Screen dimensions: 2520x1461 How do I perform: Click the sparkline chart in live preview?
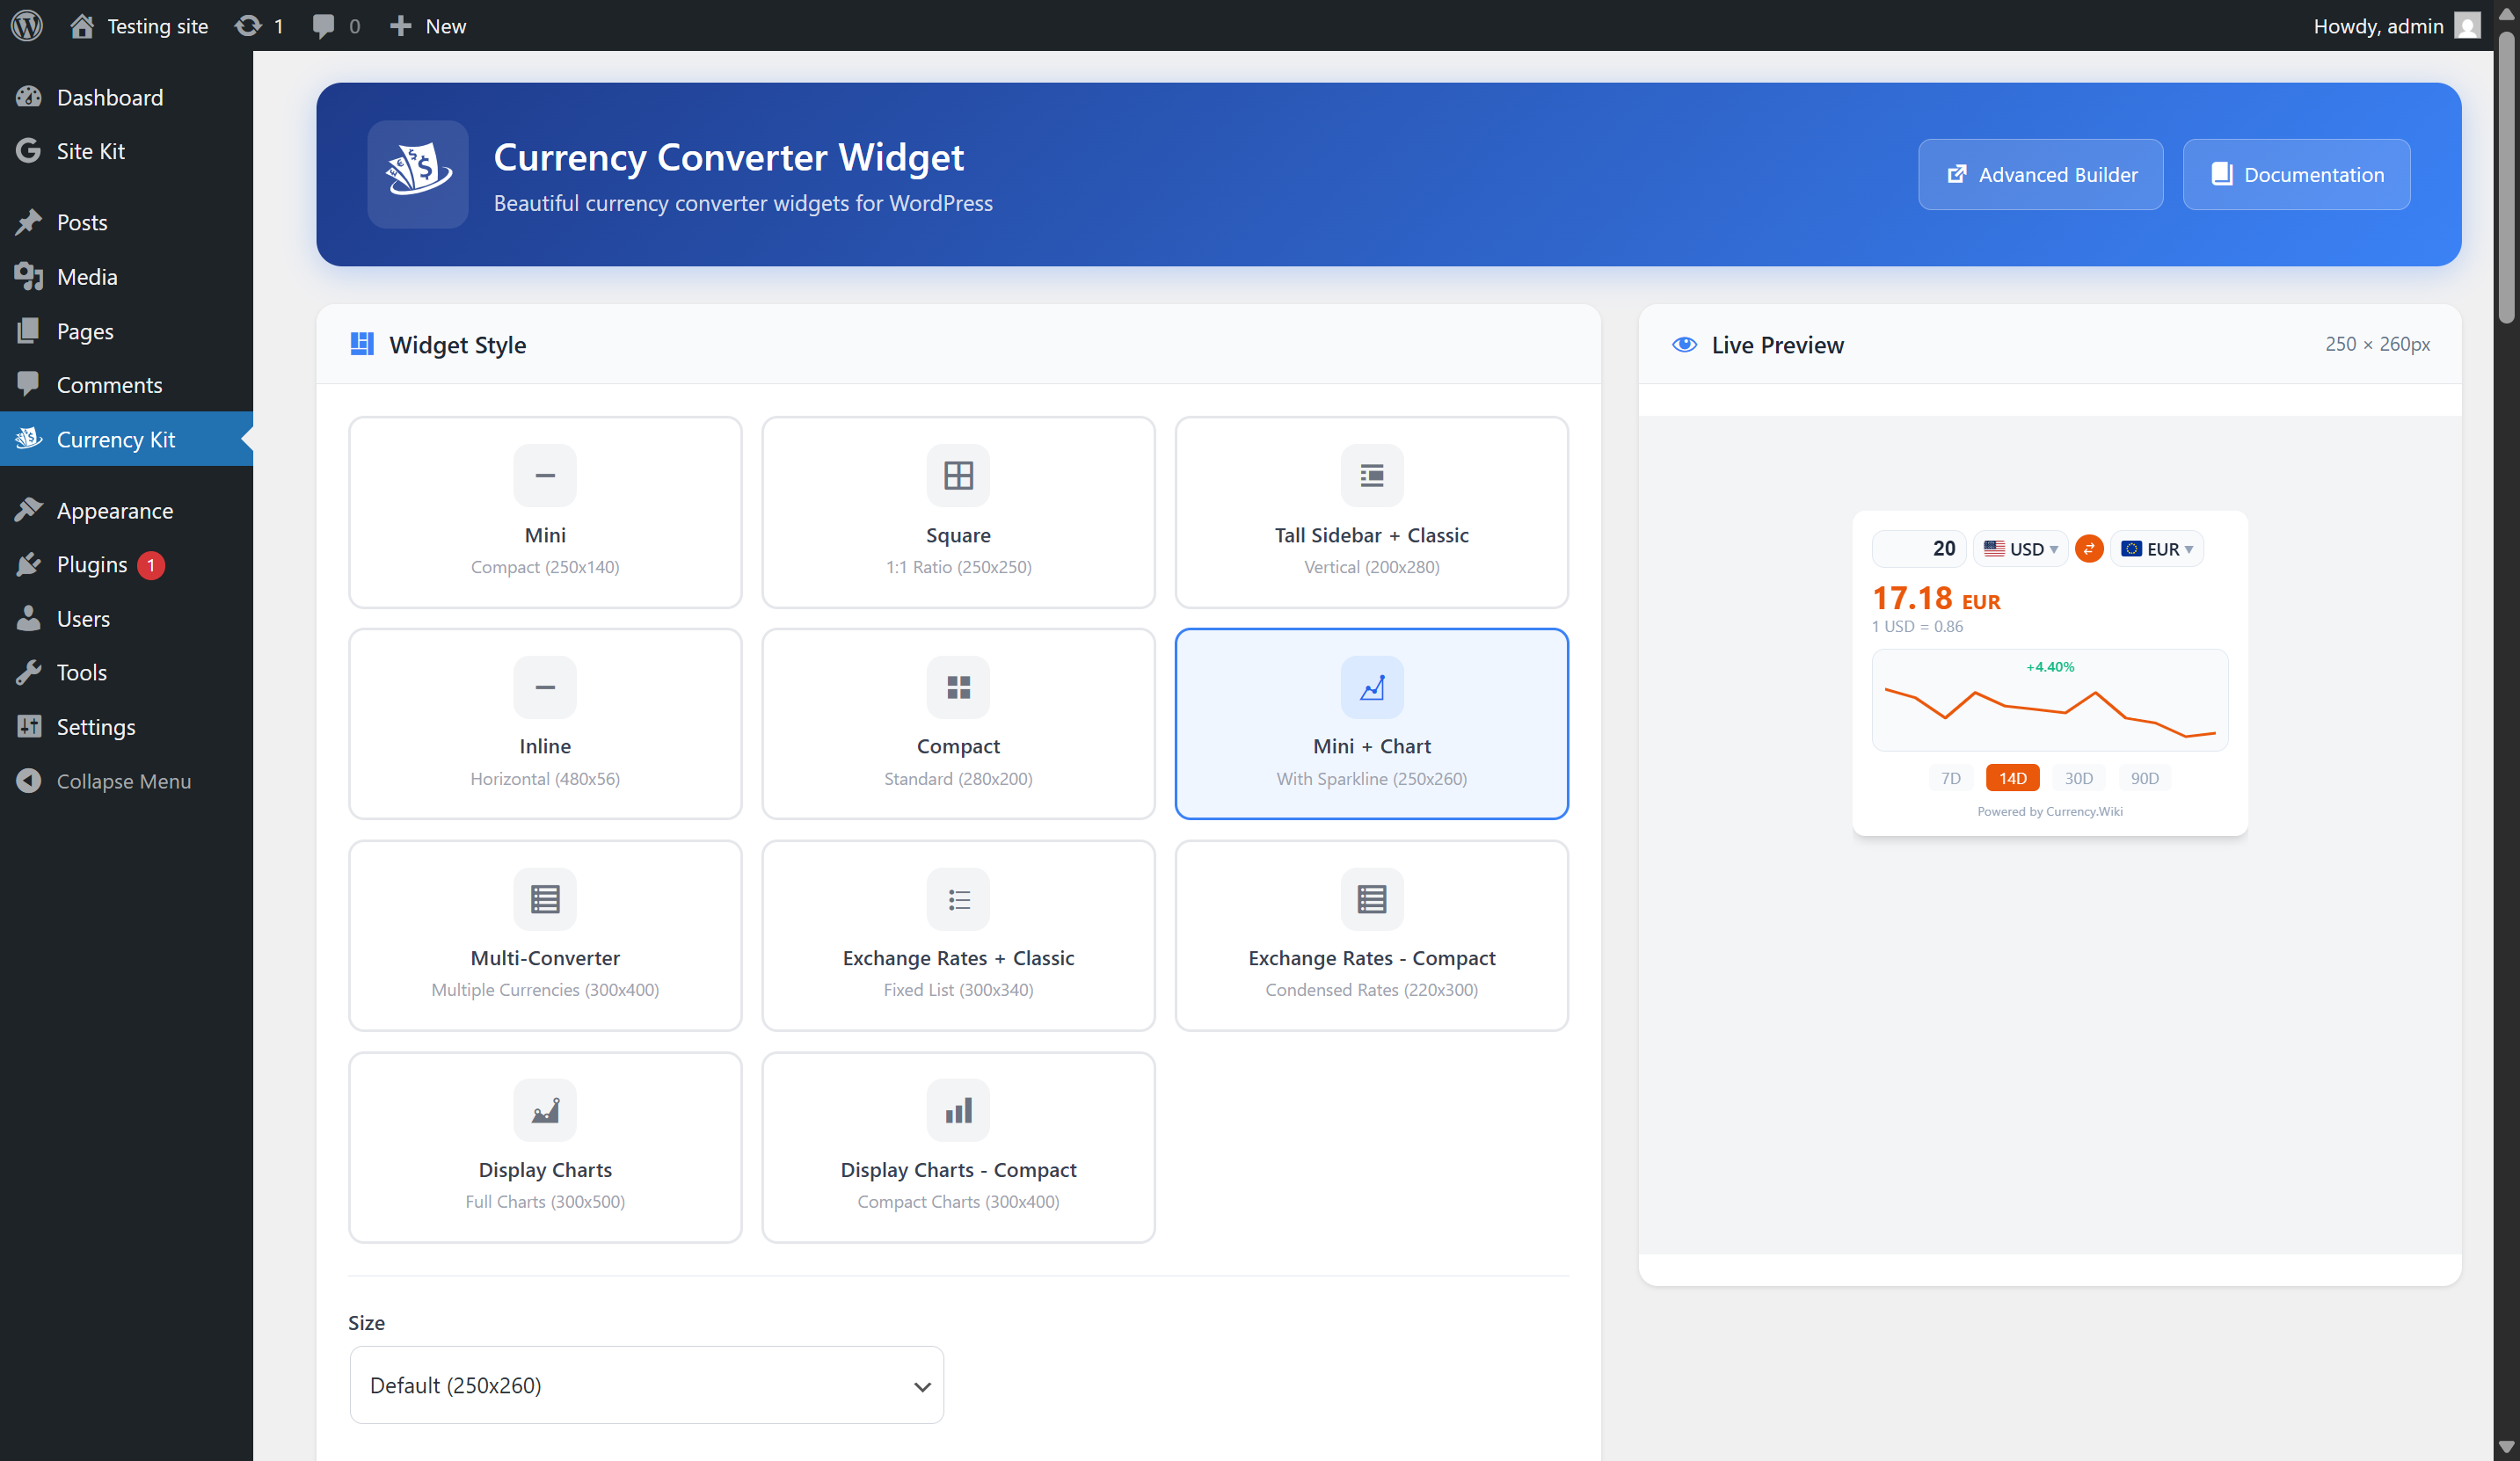click(2048, 703)
